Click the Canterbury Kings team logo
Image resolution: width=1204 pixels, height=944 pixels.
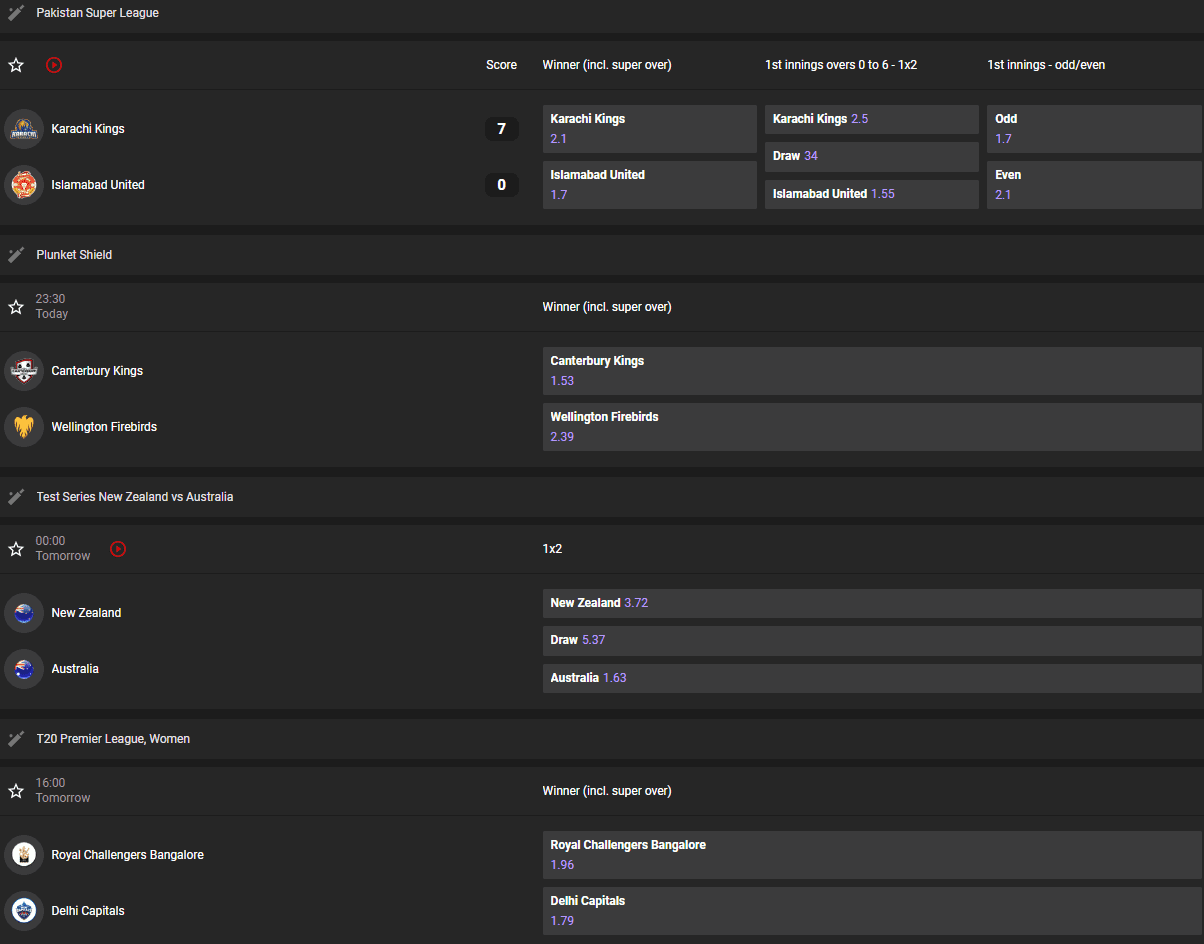point(24,371)
